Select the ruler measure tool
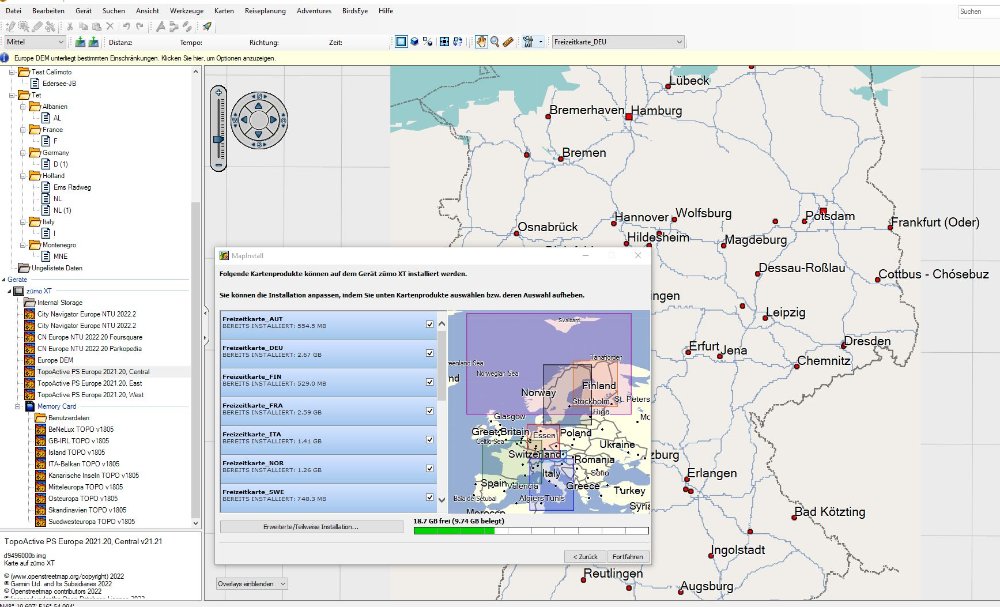 click(508, 42)
